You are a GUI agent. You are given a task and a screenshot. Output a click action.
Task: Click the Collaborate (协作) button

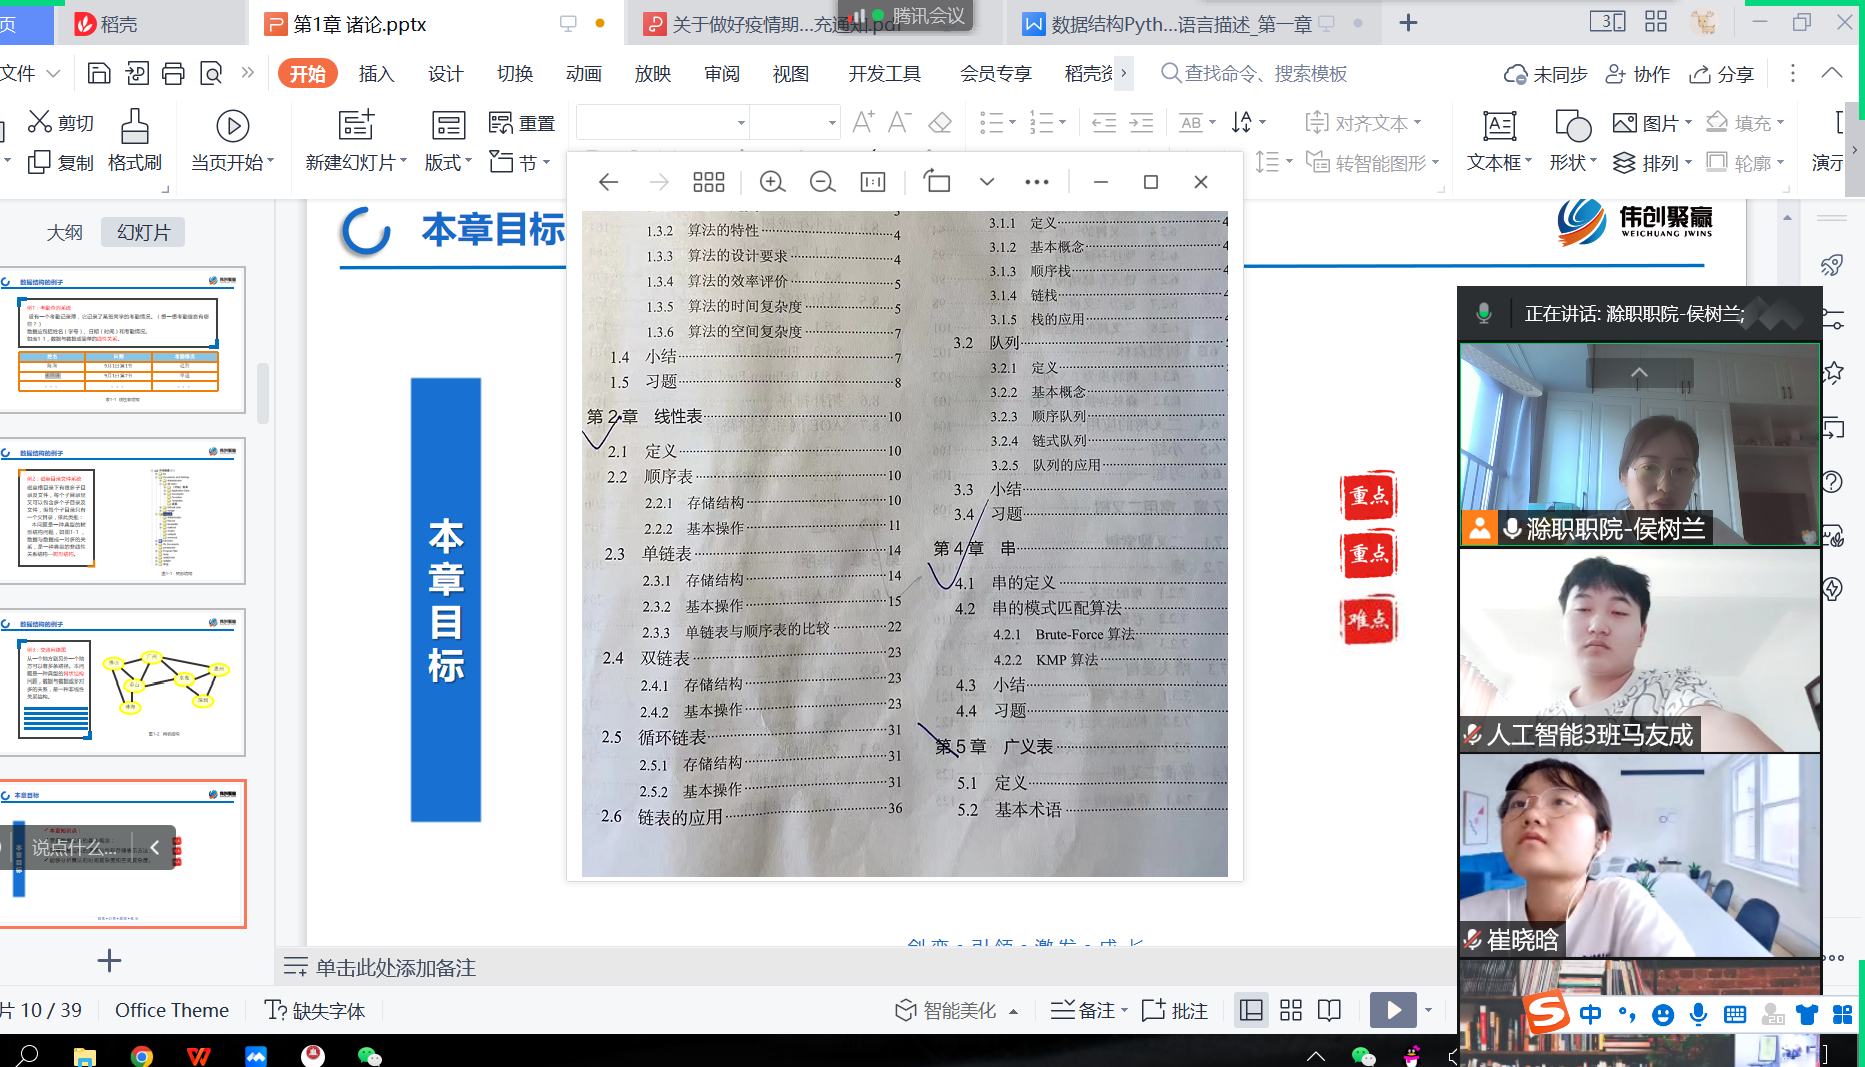(x=1637, y=74)
